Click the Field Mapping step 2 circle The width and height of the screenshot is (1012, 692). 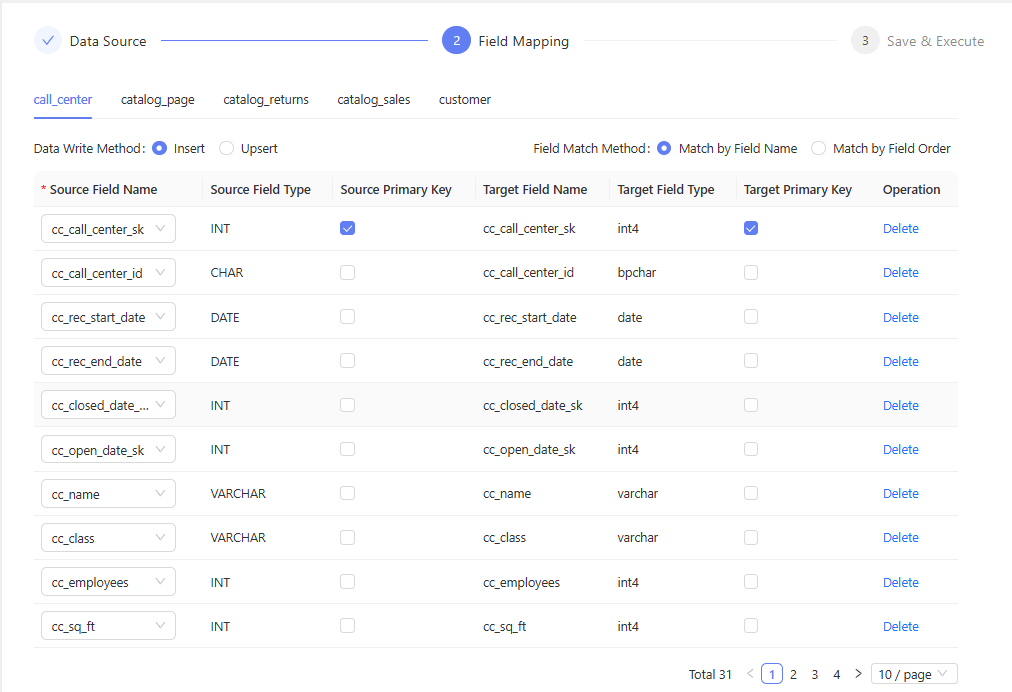[x=456, y=41]
